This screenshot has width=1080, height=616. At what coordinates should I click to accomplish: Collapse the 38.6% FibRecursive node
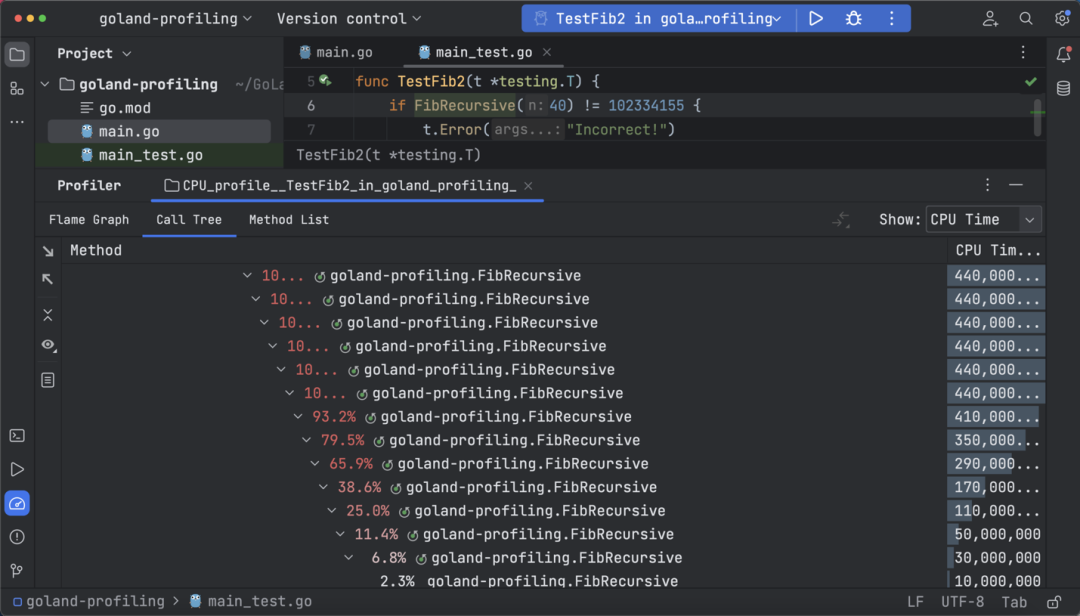pos(323,486)
